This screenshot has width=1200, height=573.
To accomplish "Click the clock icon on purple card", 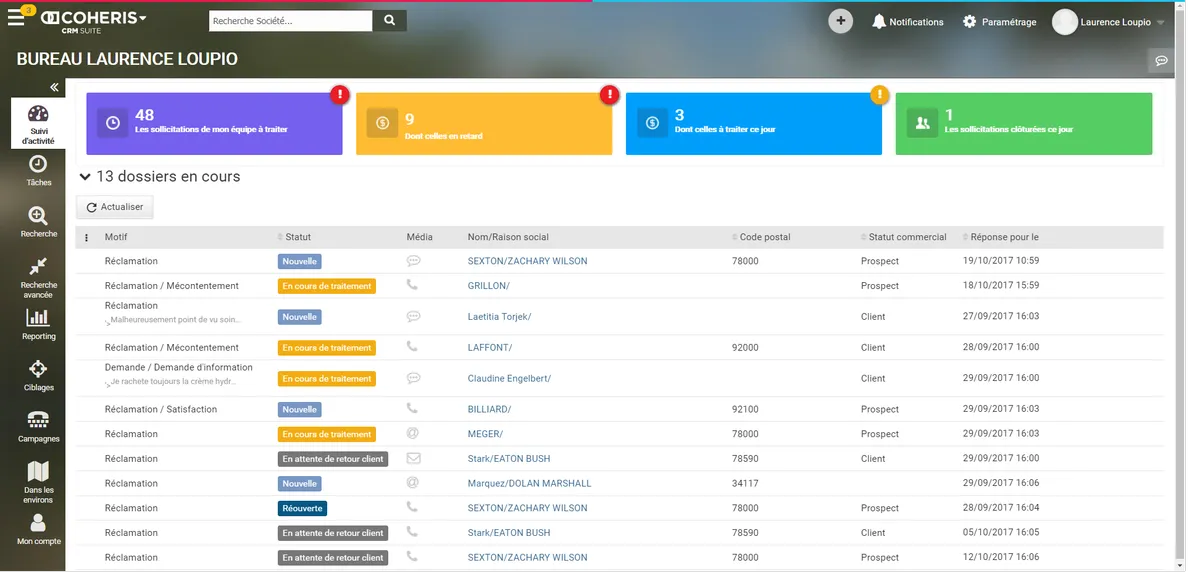I will tap(113, 123).
